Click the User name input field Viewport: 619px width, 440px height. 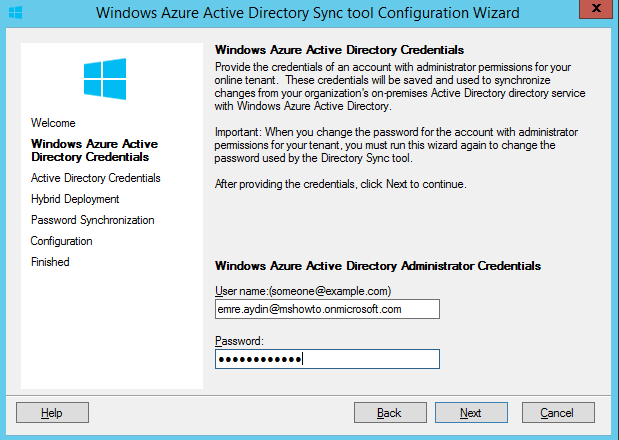tap(327, 309)
